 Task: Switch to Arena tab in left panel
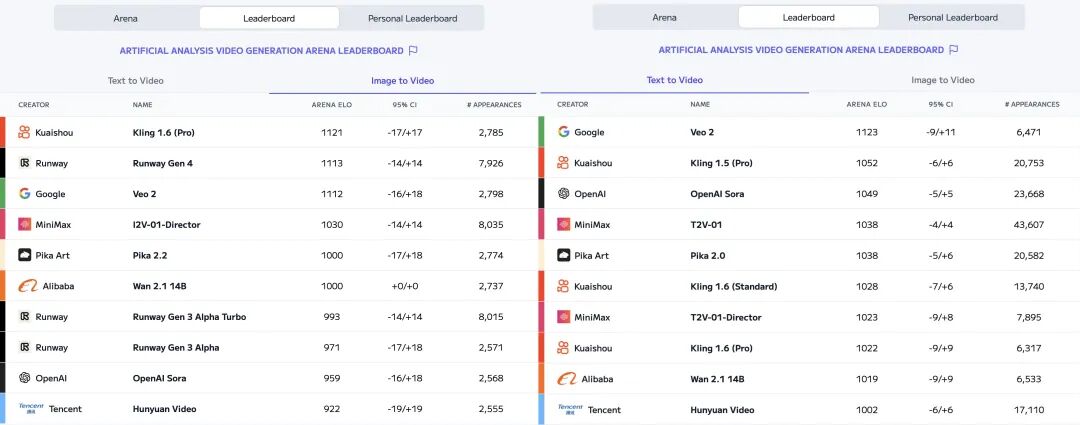125,19
